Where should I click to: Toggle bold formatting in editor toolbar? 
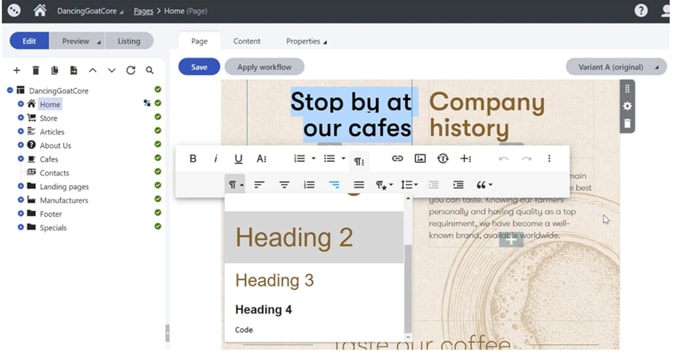pos(193,159)
